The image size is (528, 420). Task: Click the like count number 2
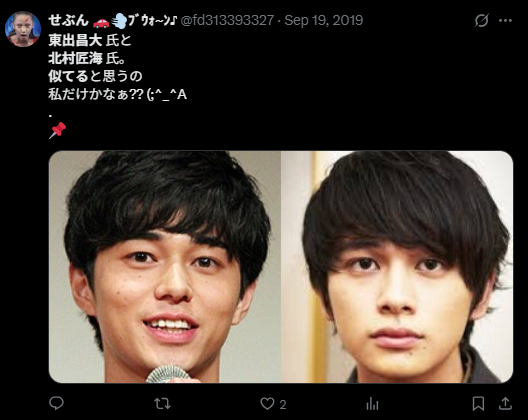pos(283,405)
